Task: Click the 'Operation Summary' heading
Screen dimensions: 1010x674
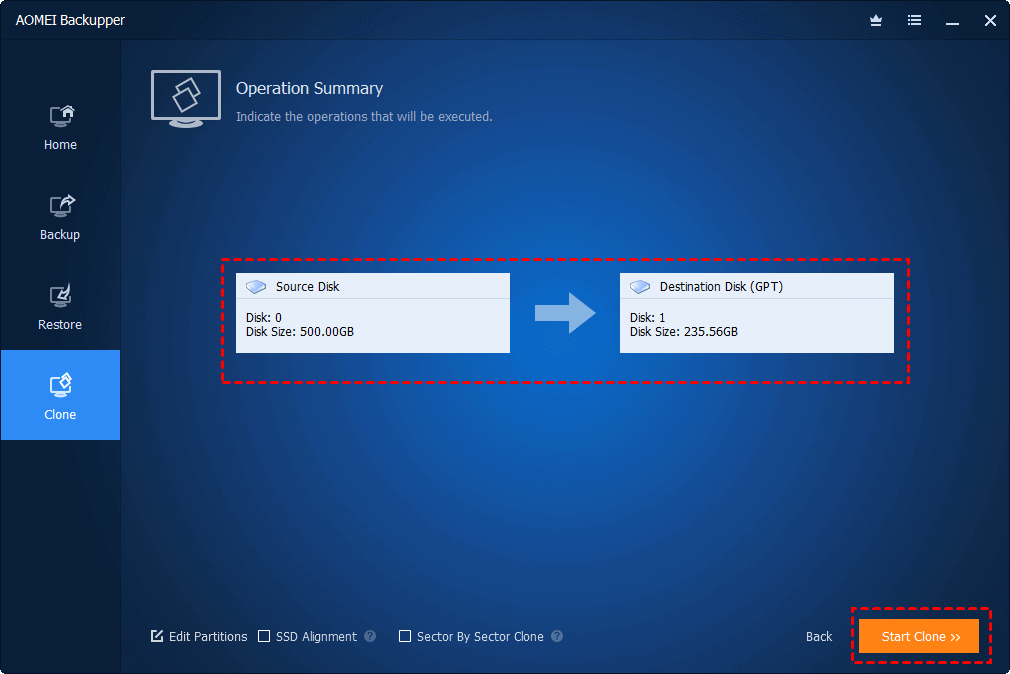Action: tap(309, 88)
